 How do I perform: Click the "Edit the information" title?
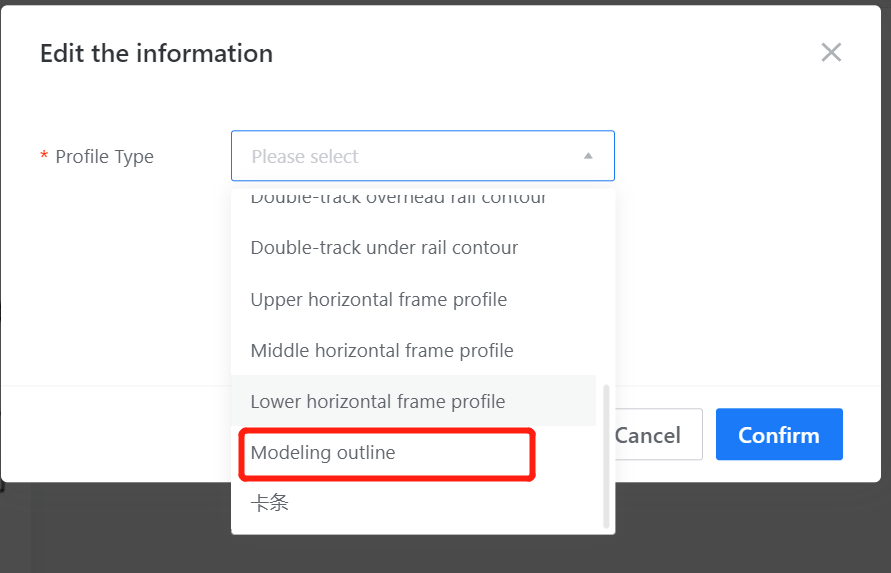click(156, 53)
